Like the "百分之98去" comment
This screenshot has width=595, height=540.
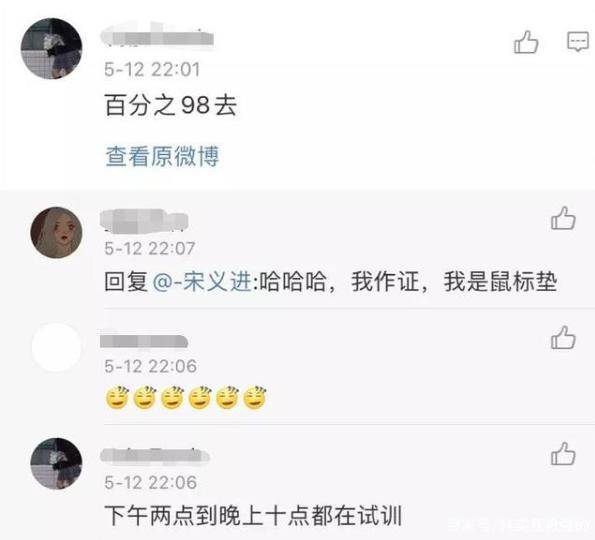[526, 42]
